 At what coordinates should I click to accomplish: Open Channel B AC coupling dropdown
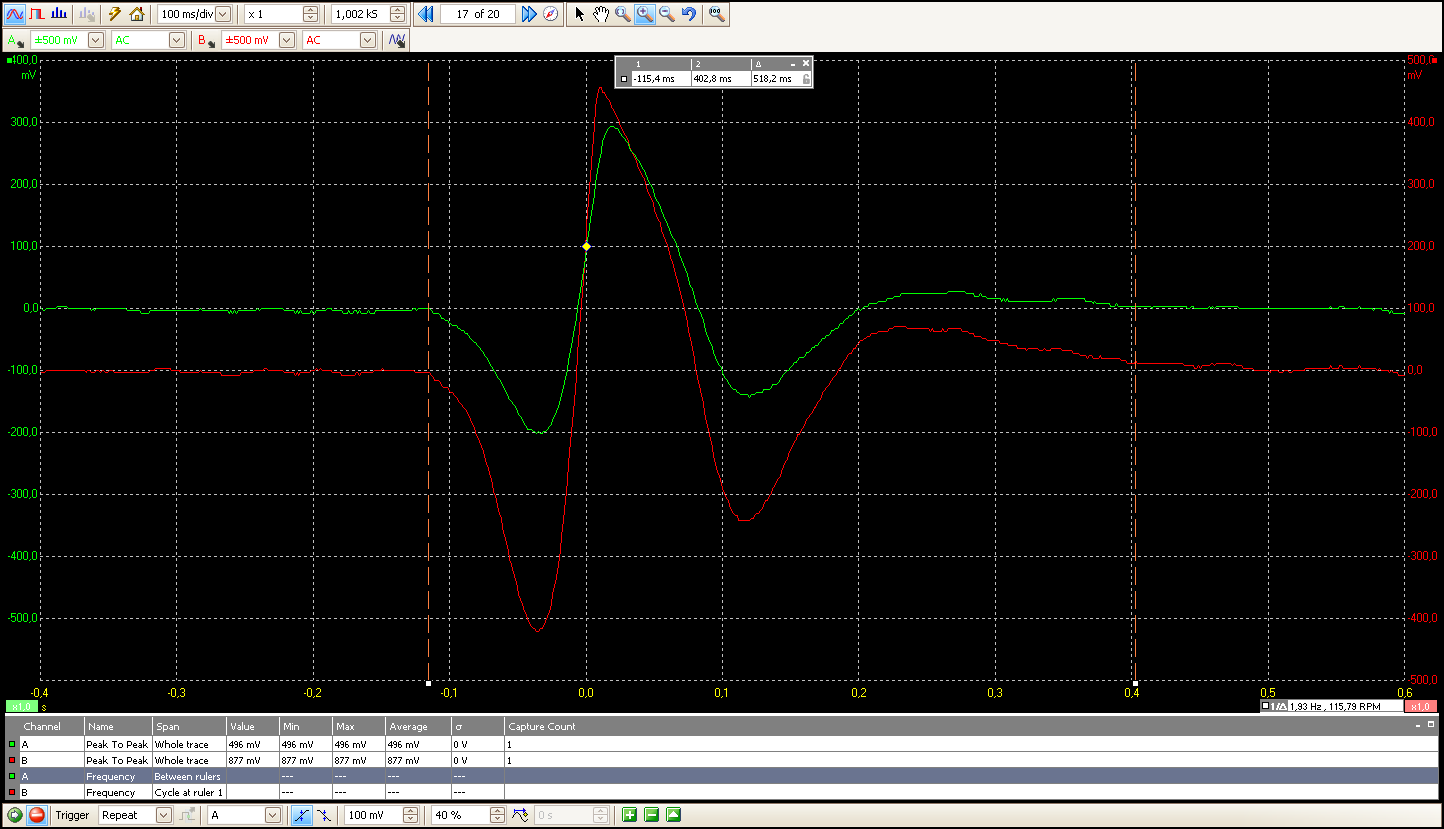coord(367,40)
